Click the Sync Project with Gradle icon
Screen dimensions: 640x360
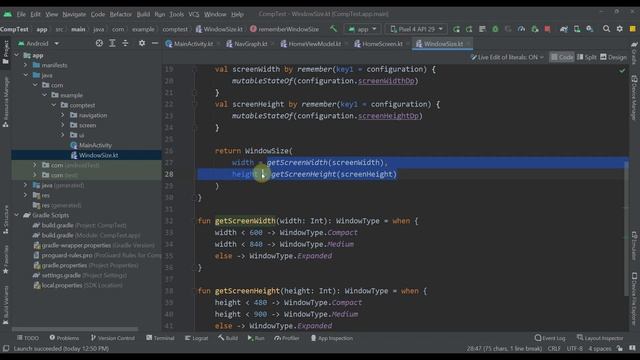point(564,29)
